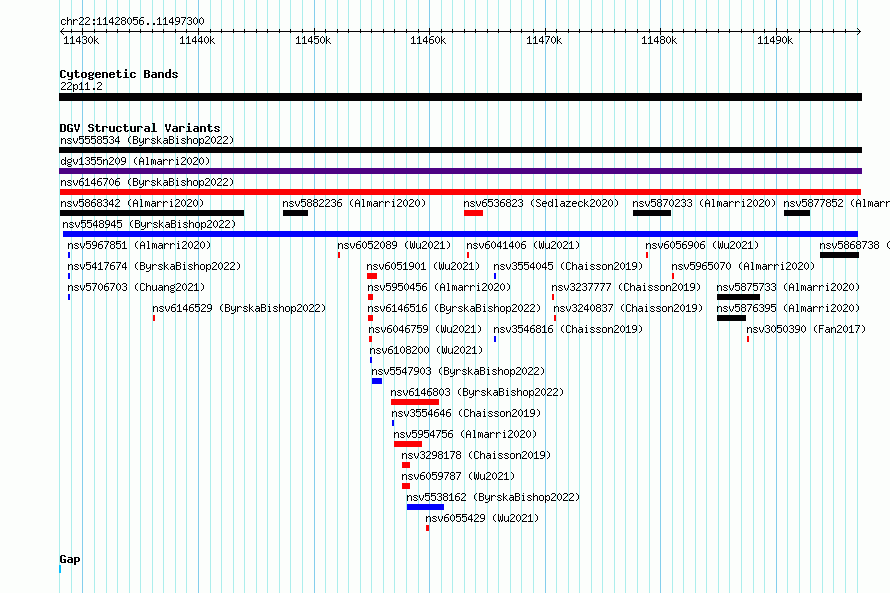Click the nsv6041406 (Wu2021) label
The width and height of the screenshot is (890, 593).
[523, 245]
